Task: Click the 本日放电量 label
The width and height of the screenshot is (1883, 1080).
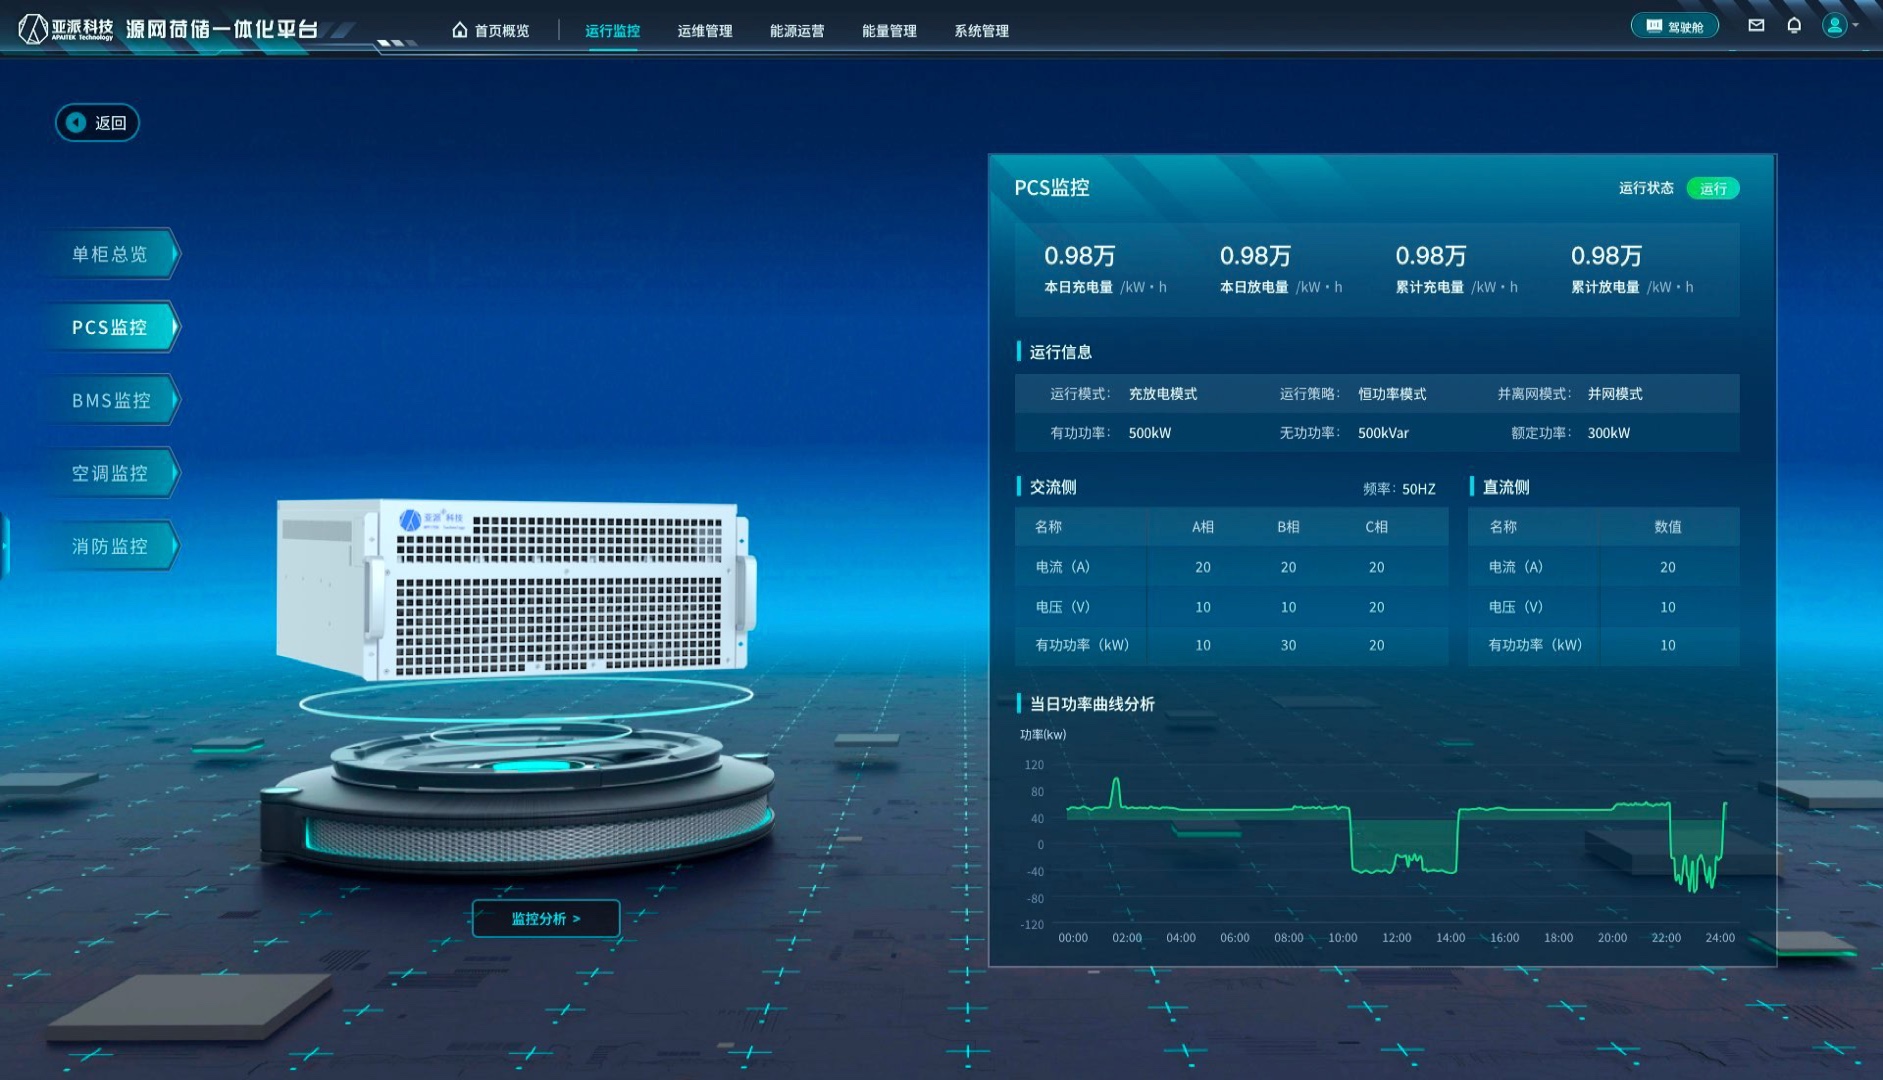Action: [x=1254, y=287]
